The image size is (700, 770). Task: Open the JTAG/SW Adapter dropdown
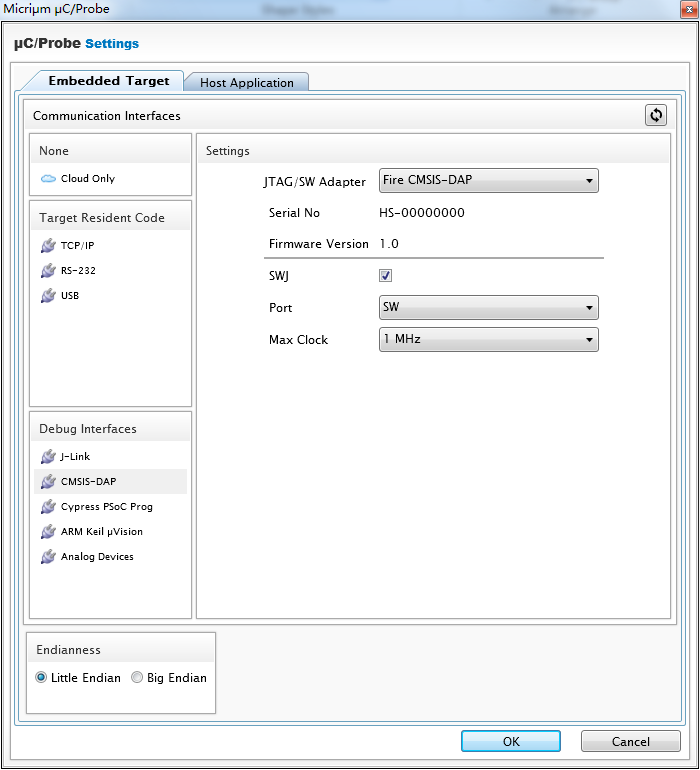click(x=489, y=181)
